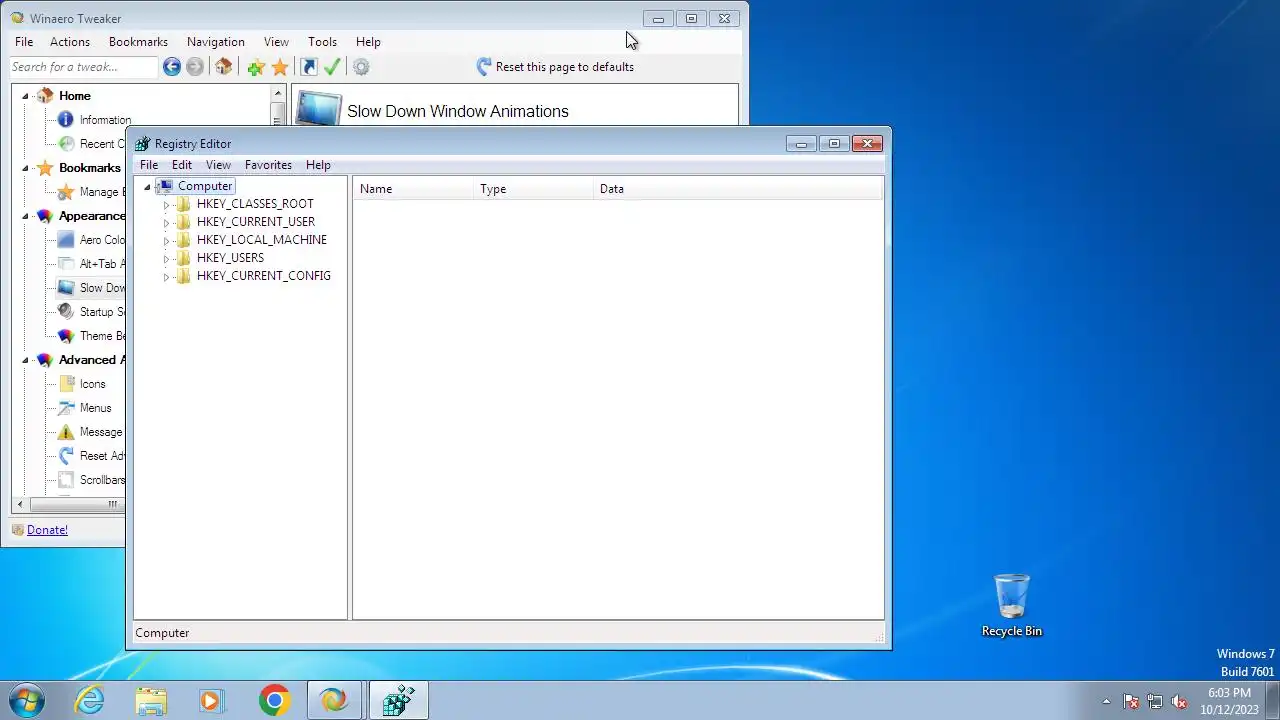Open the Windows Start menu orb

point(27,700)
